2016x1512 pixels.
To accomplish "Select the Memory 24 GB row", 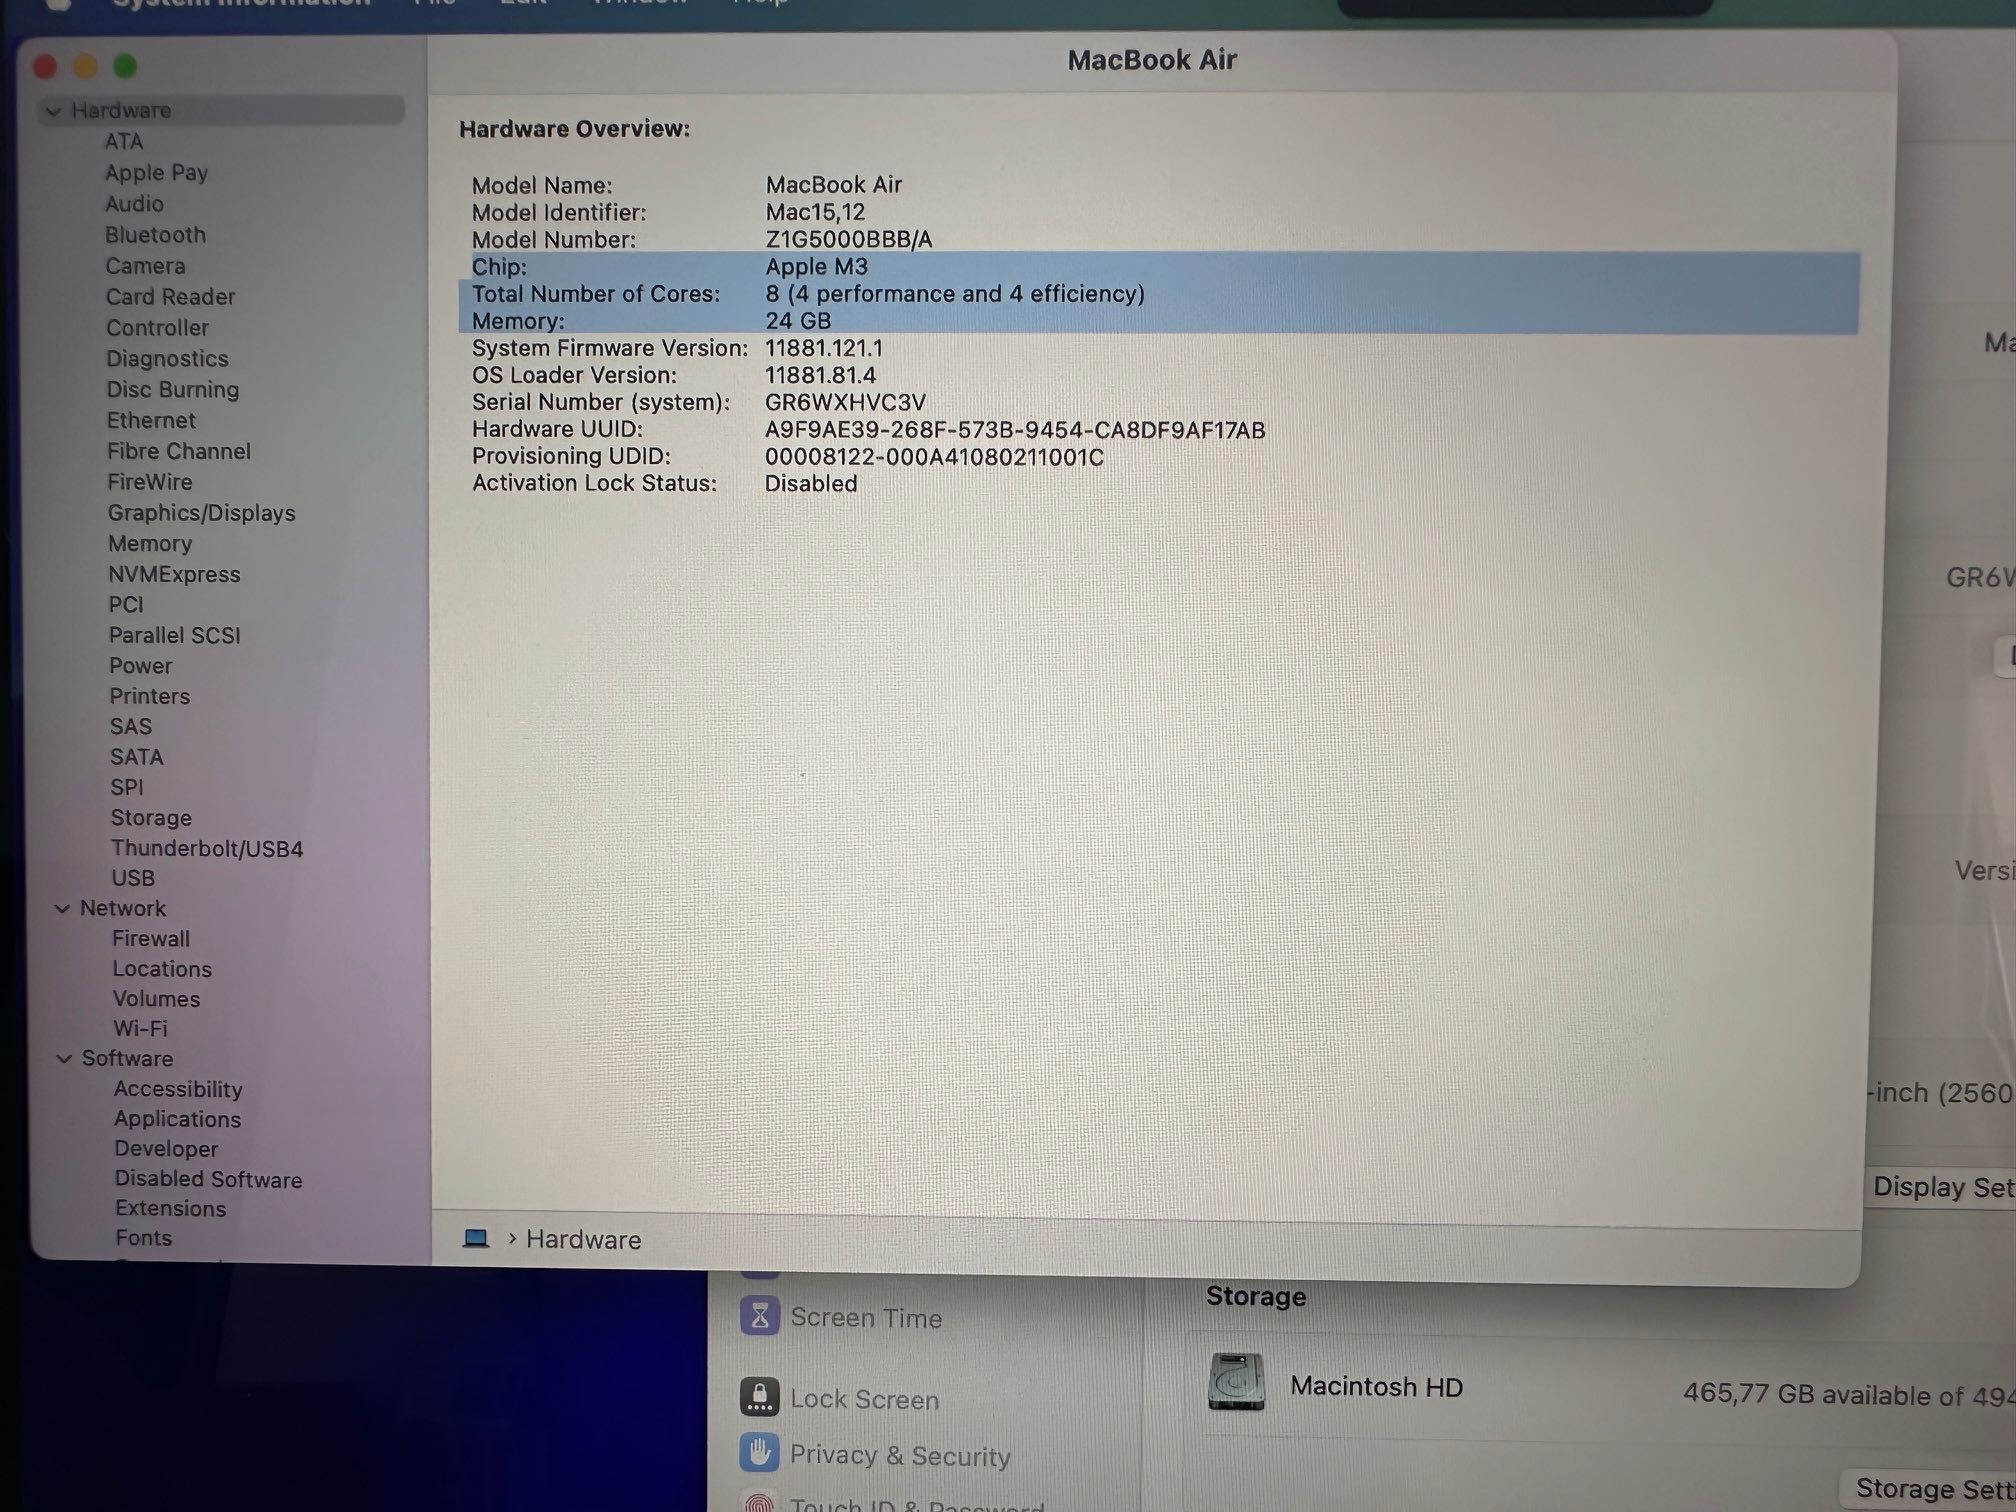I will point(1159,321).
